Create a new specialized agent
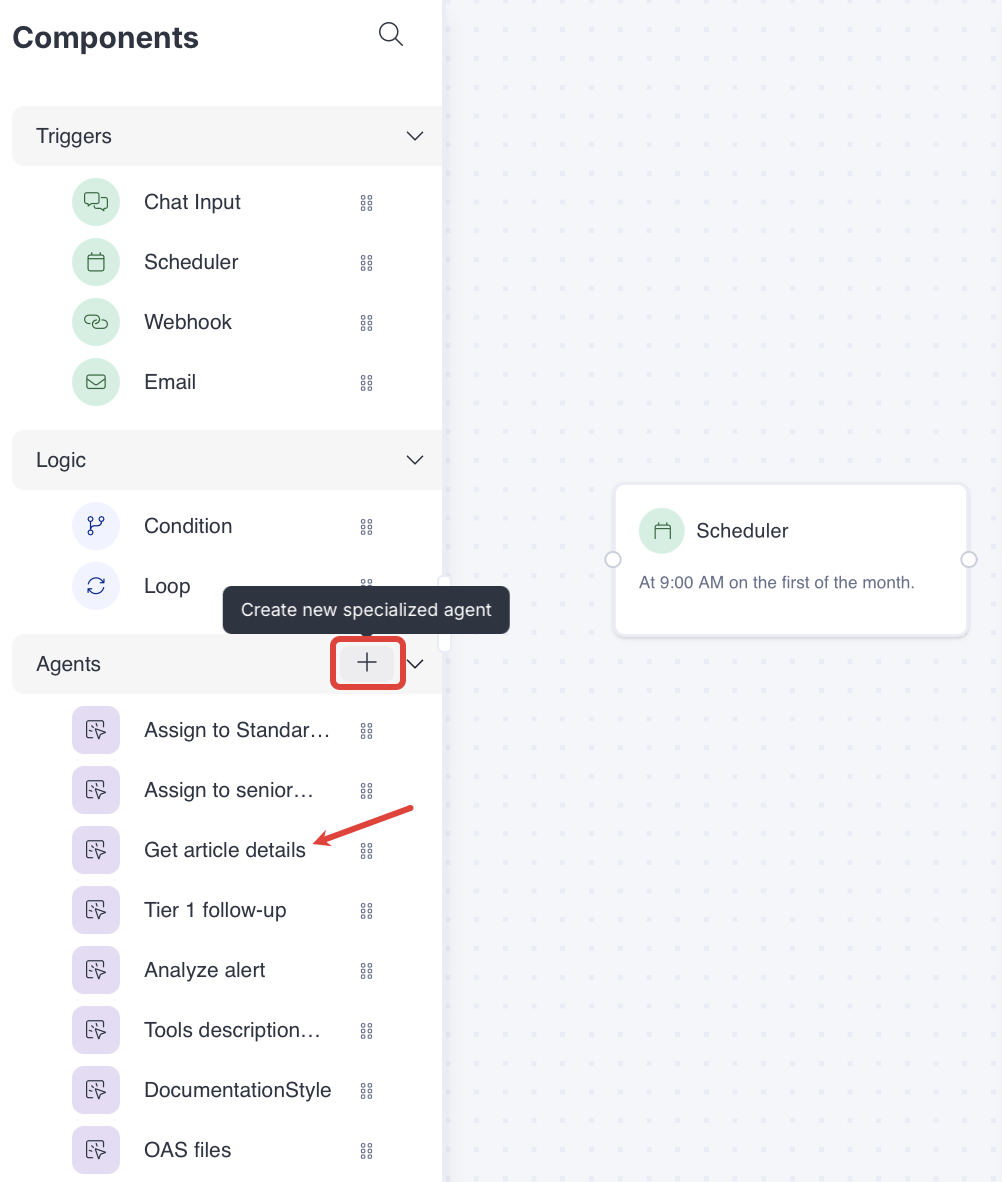 point(367,662)
